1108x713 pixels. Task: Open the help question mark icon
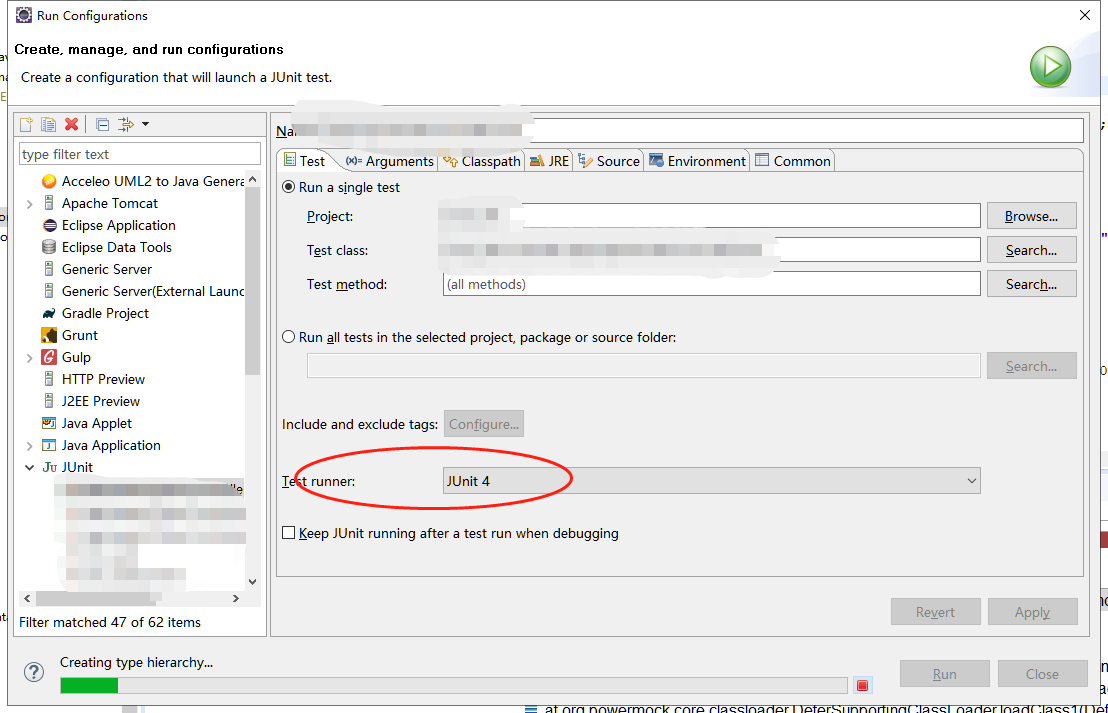[x=34, y=672]
